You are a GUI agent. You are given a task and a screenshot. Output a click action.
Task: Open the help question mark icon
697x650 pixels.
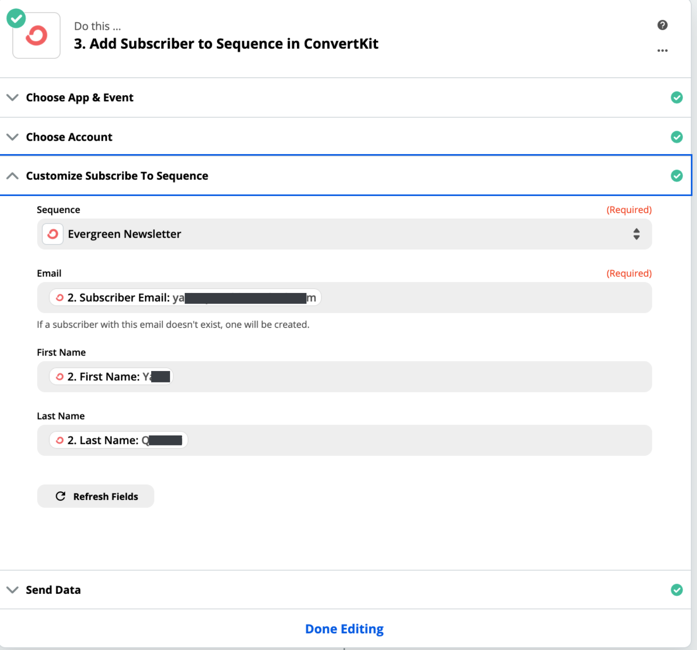662,25
